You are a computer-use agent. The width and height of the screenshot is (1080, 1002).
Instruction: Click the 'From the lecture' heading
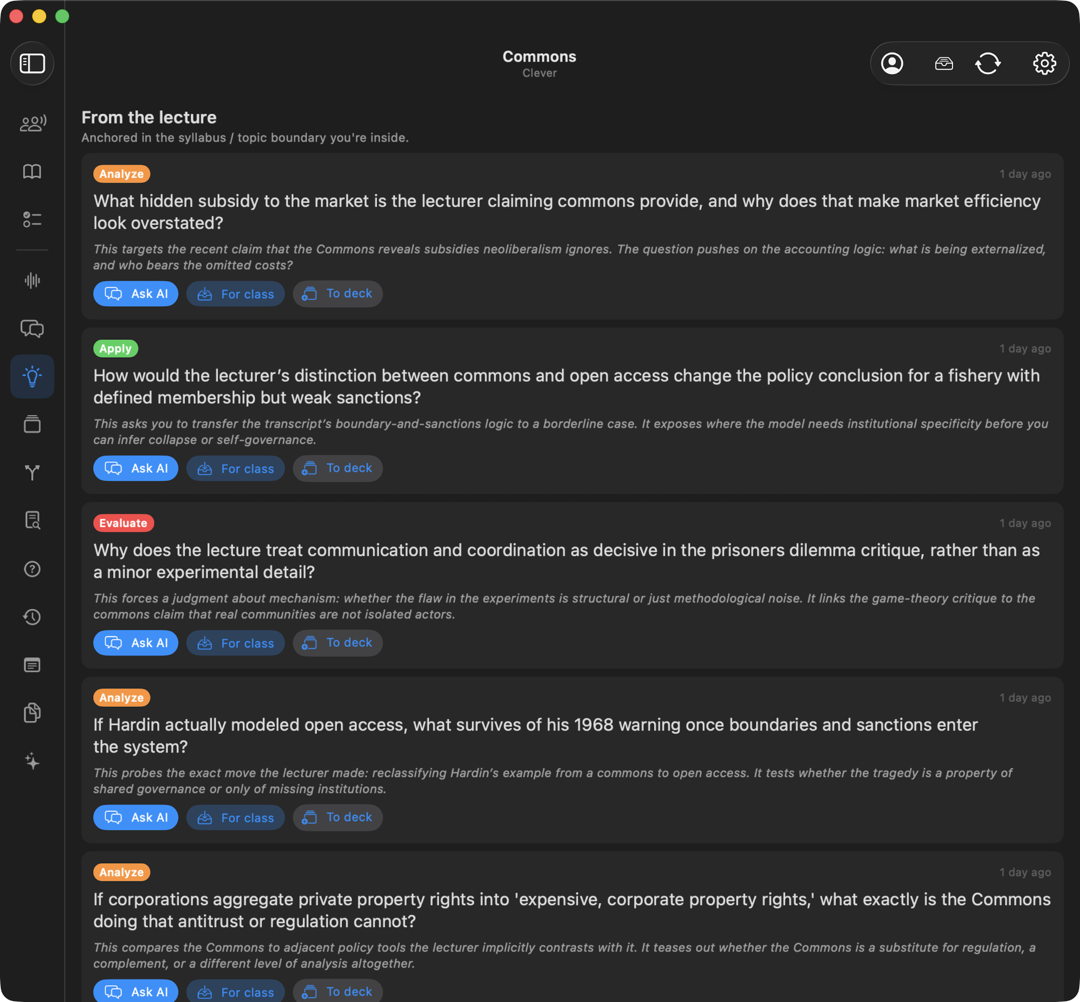pyautogui.click(x=149, y=117)
